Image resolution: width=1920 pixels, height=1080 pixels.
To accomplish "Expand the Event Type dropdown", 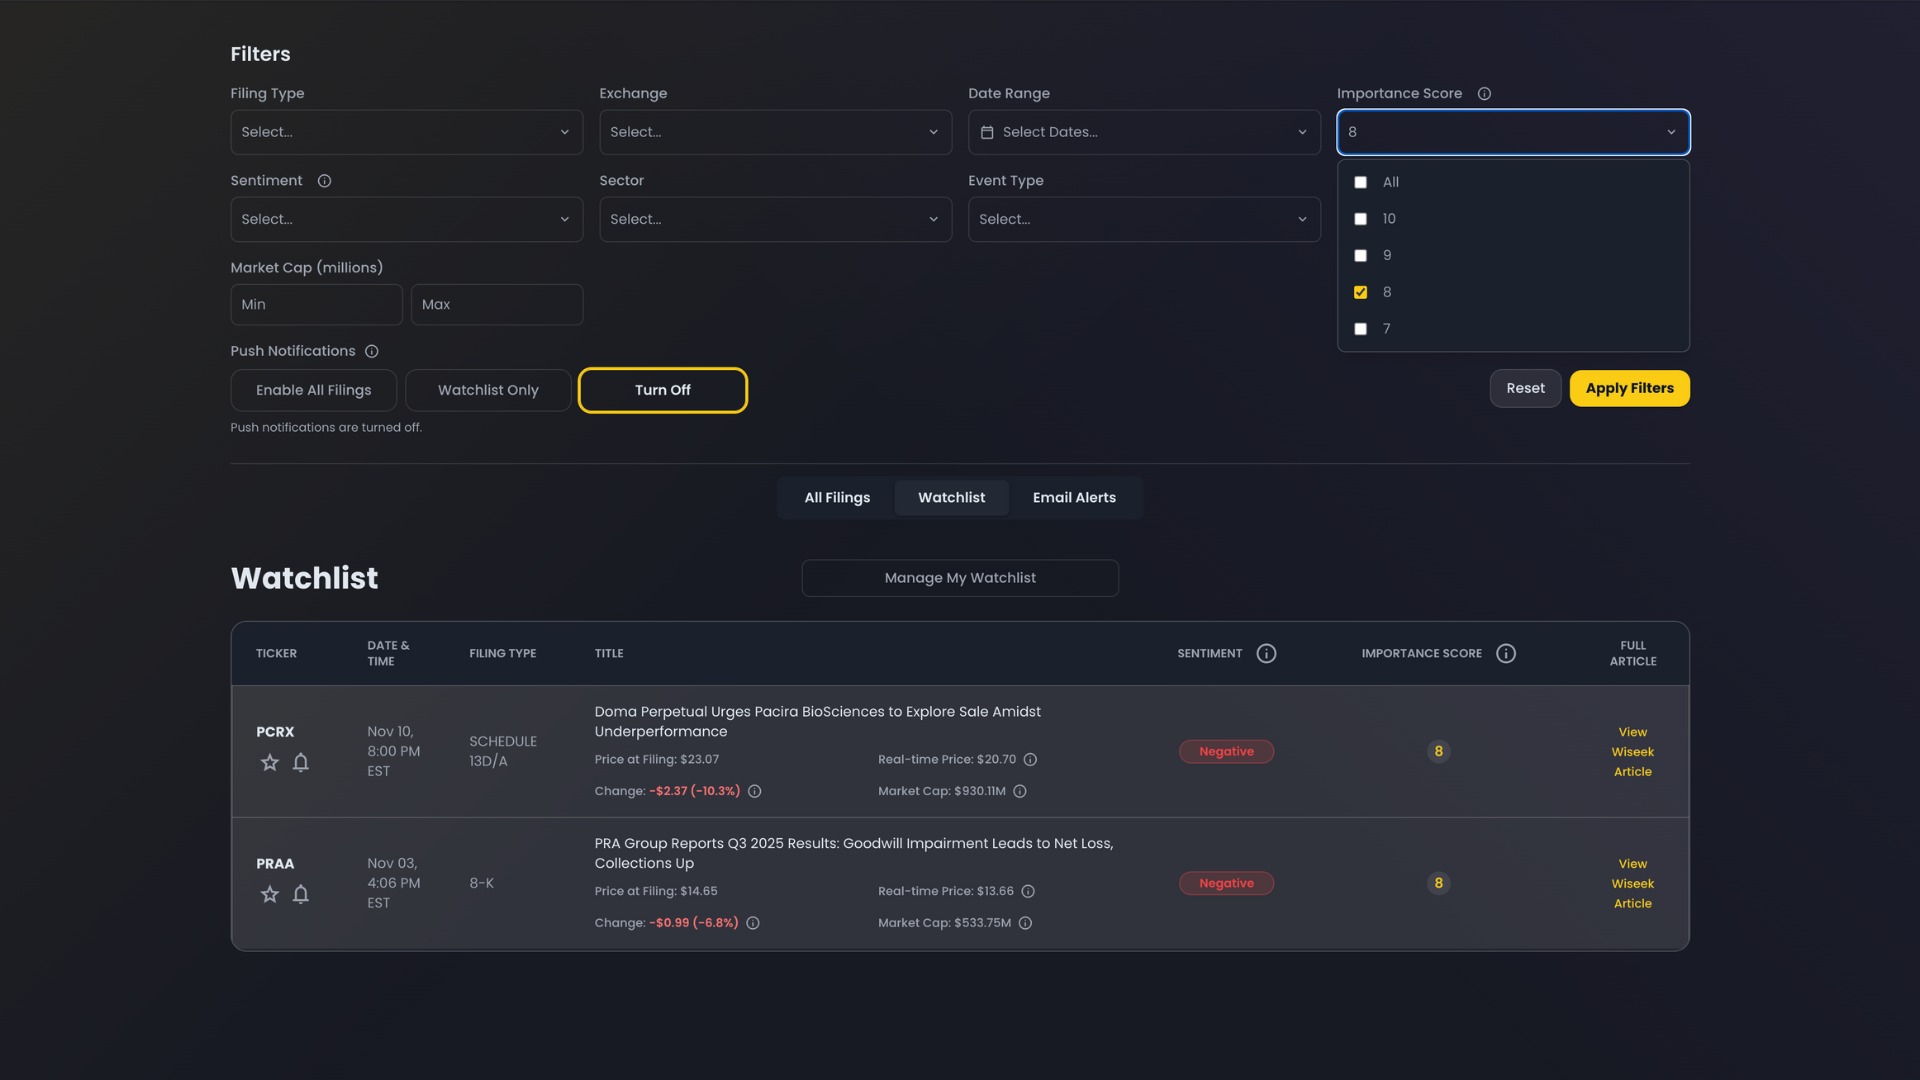I will (1144, 219).
